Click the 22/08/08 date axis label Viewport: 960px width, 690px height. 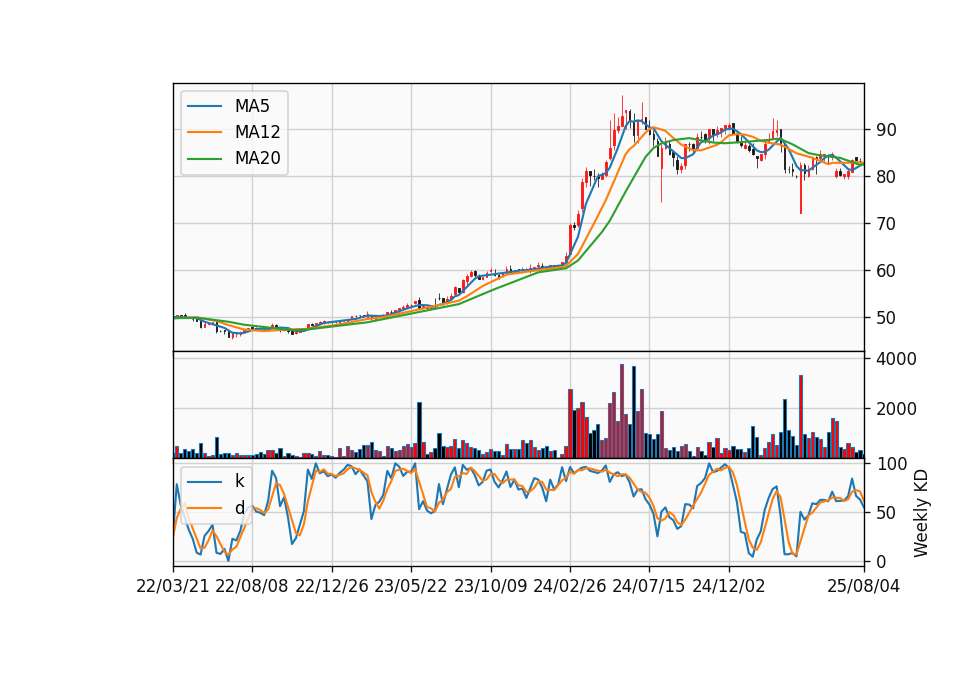click(252, 587)
